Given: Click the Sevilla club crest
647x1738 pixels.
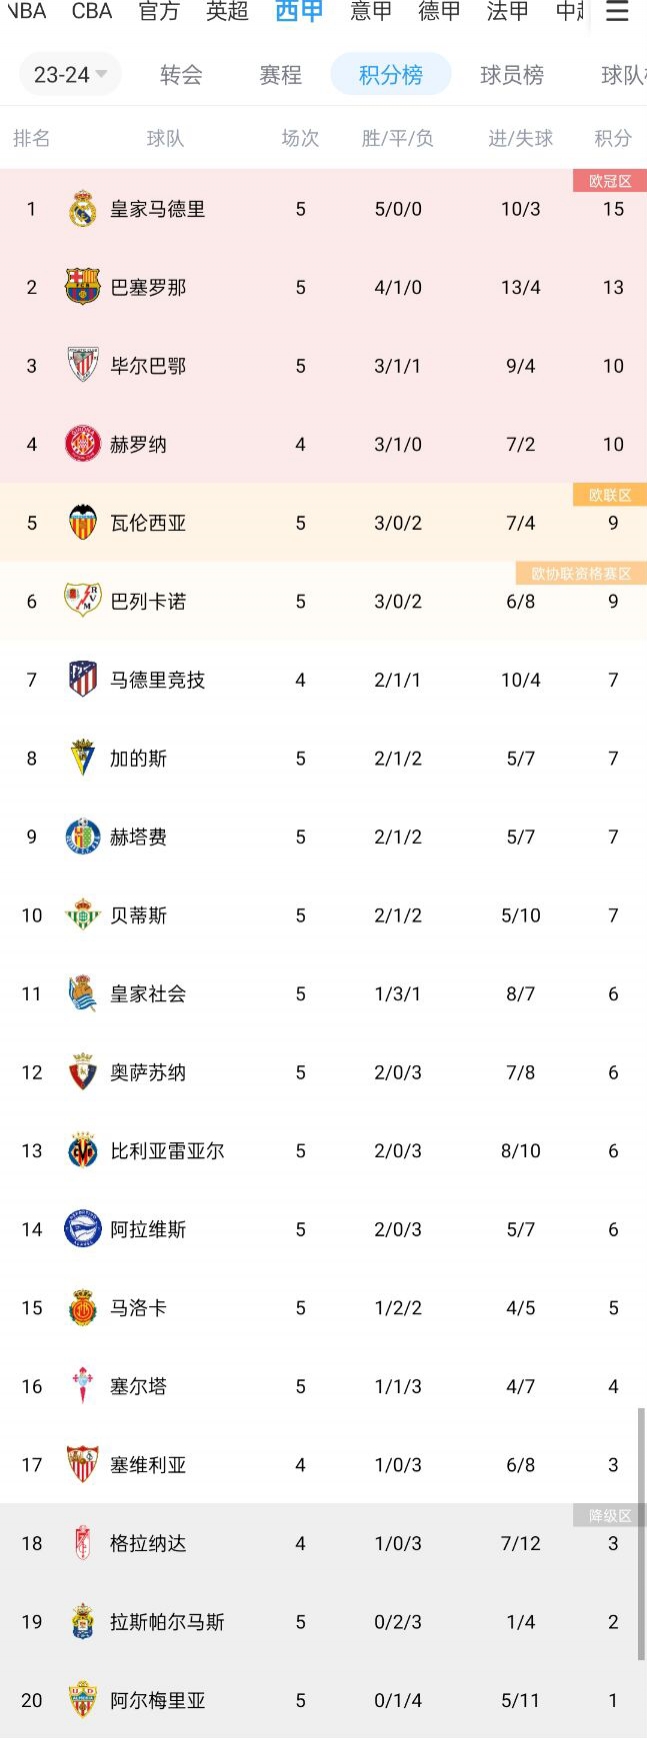Looking at the screenshot, I should (83, 1465).
